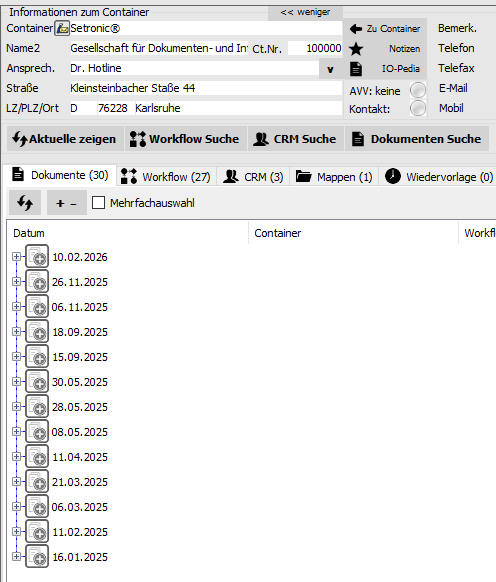This screenshot has height=582, width=496.
Task: Click the Aktuelle zeigen button
Action: point(65,139)
